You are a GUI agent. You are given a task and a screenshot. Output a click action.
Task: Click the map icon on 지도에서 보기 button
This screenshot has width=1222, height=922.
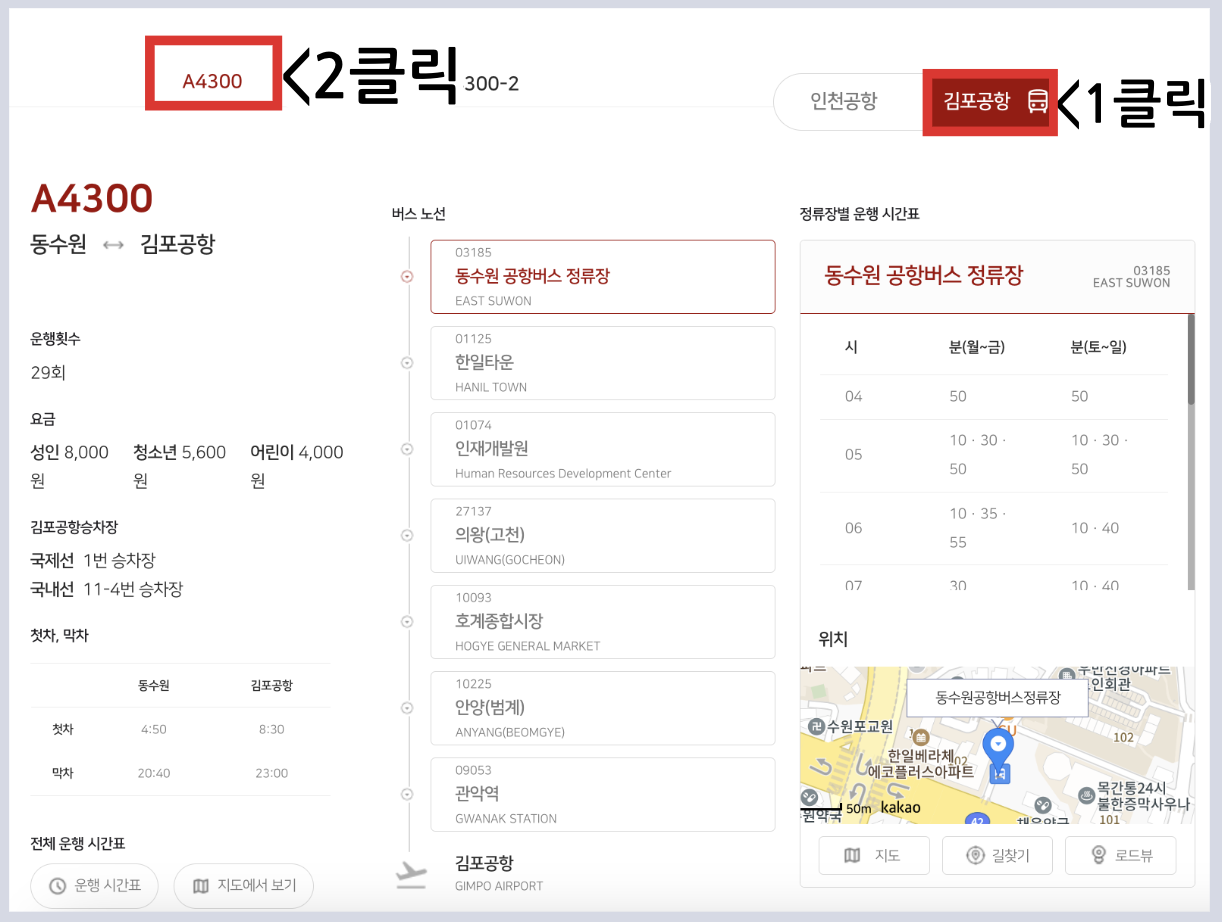(200, 886)
